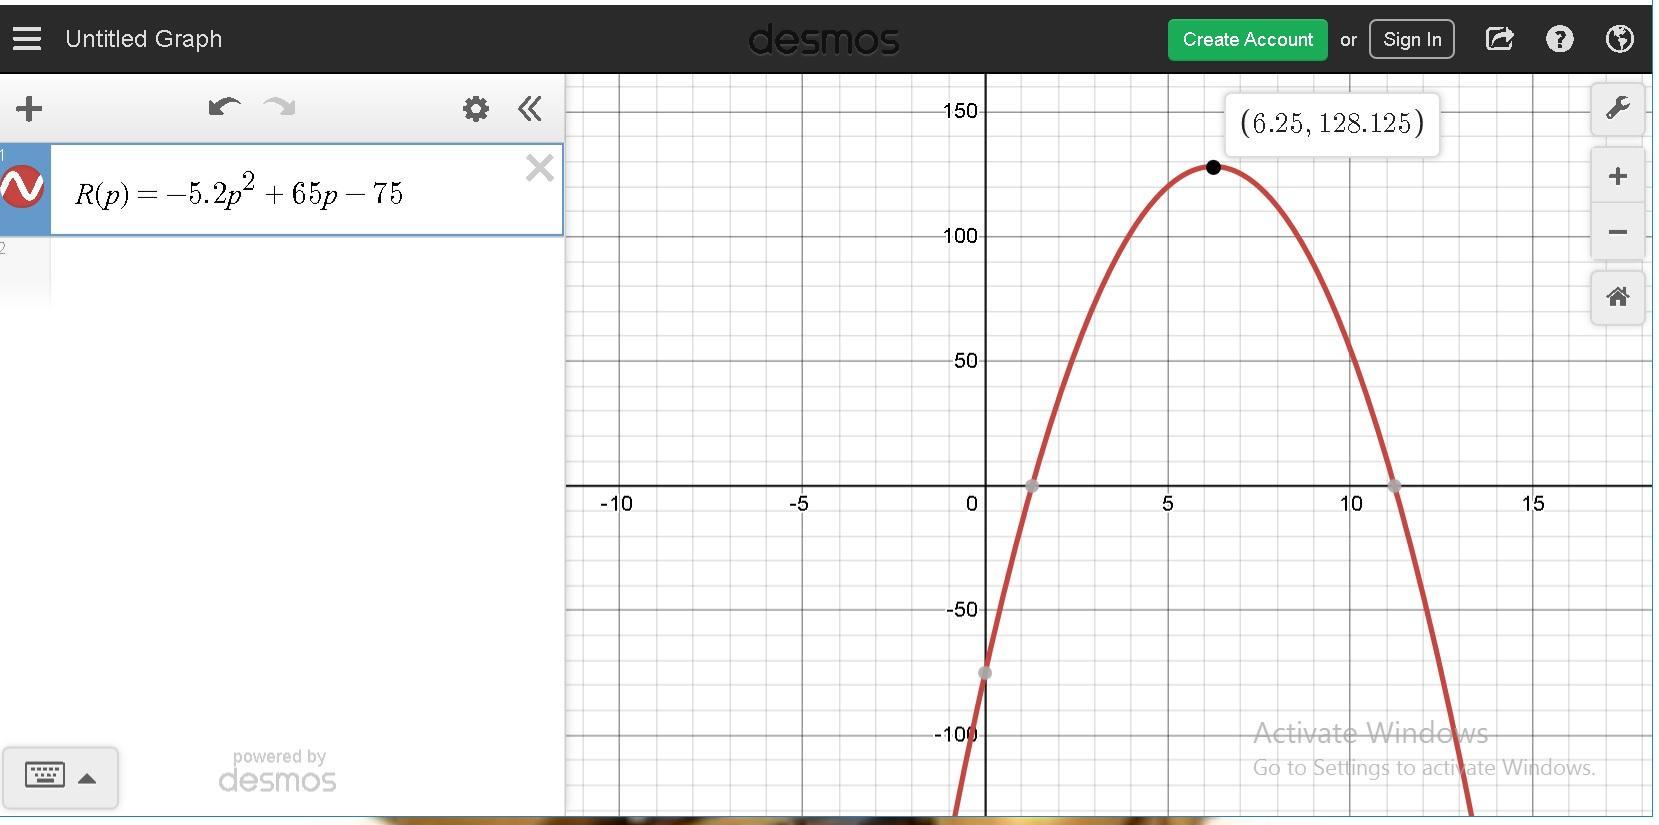Click the right x-intercept point
The image size is (1659, 825).
[1394, 486]
